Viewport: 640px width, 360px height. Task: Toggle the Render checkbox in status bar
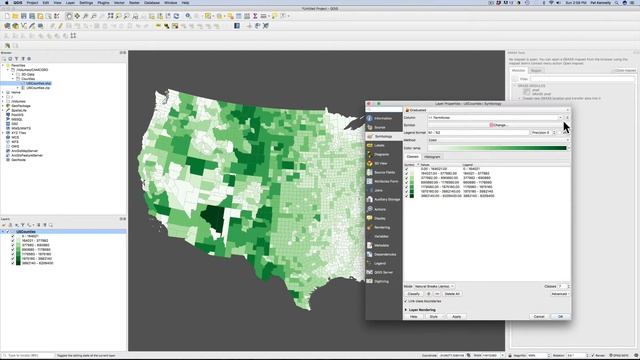[593, 356]
